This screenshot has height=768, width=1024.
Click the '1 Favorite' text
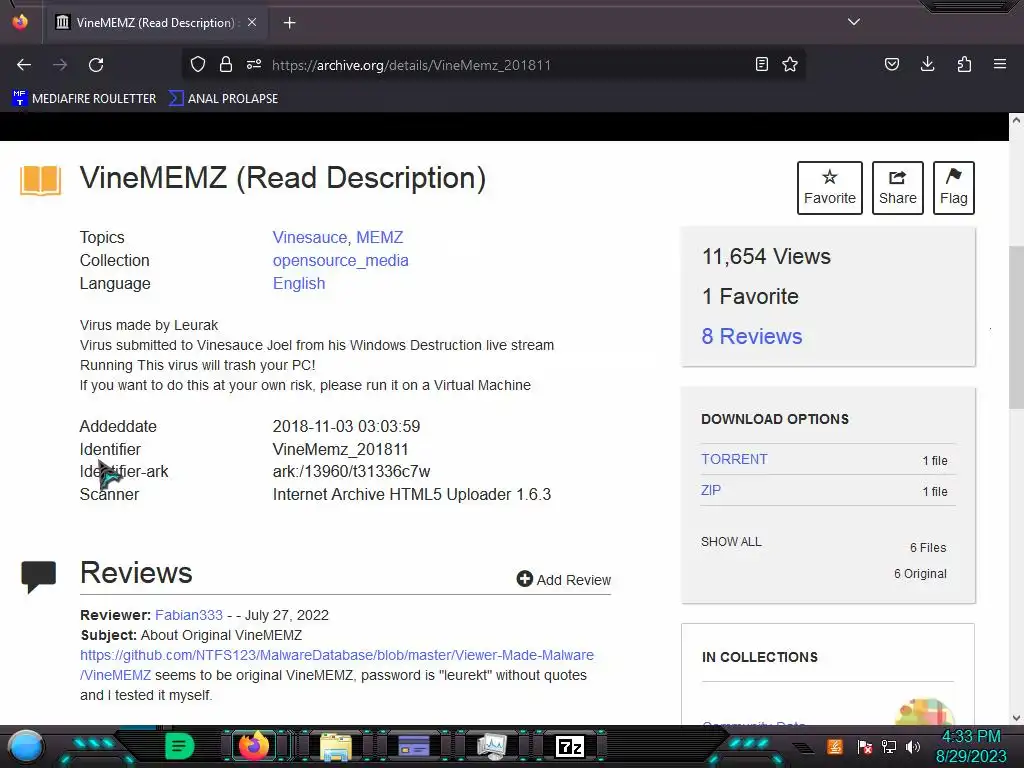750,296
